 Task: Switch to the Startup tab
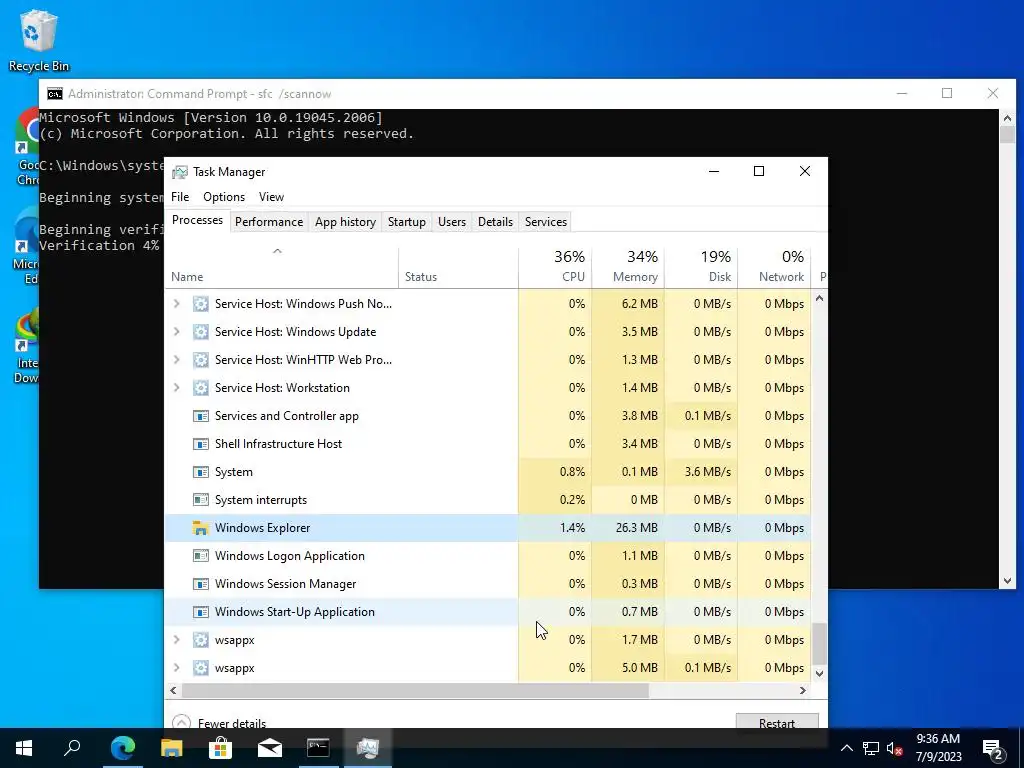(407, 222)
